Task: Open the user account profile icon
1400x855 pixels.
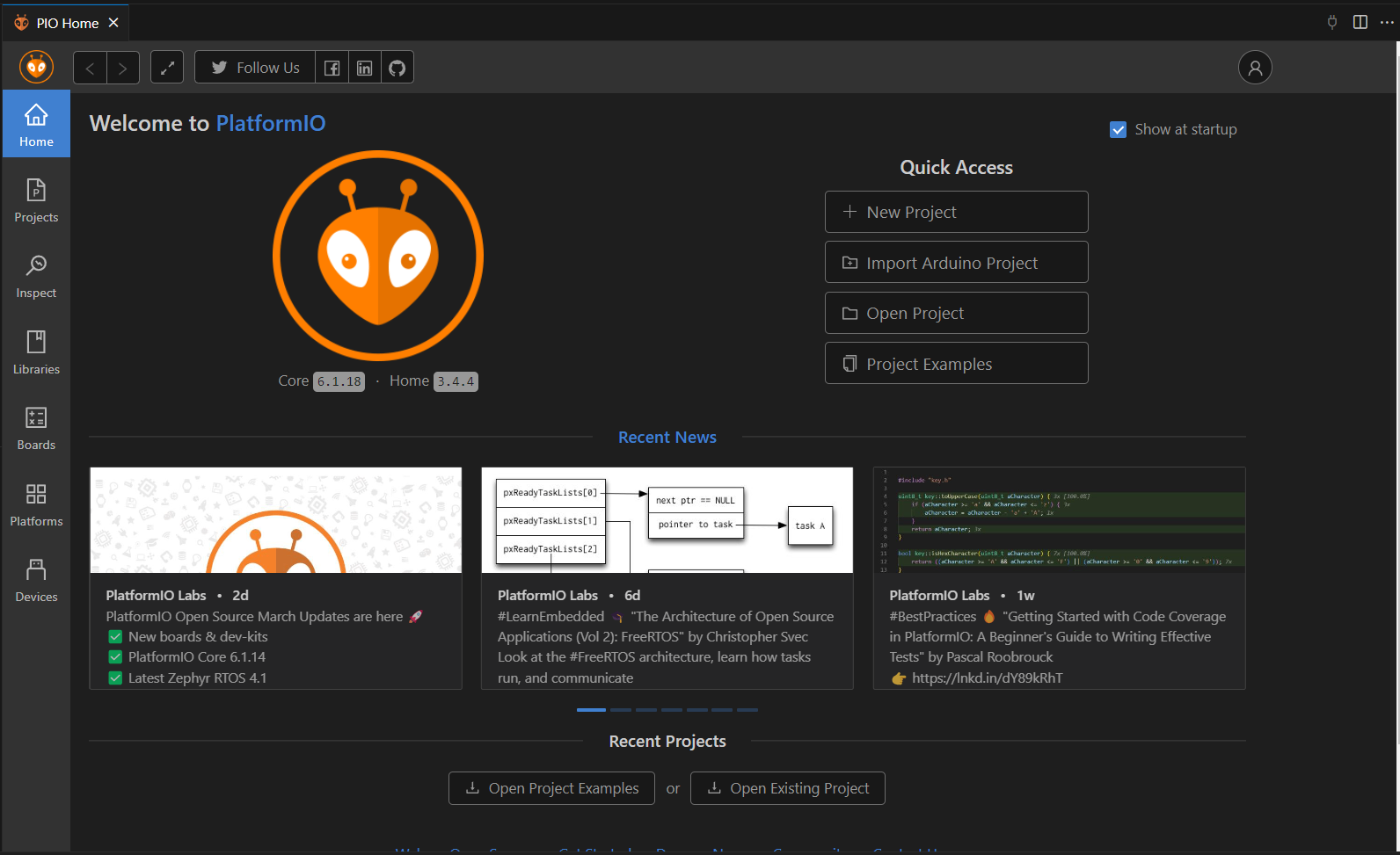Action: (x=1255, y=68)
